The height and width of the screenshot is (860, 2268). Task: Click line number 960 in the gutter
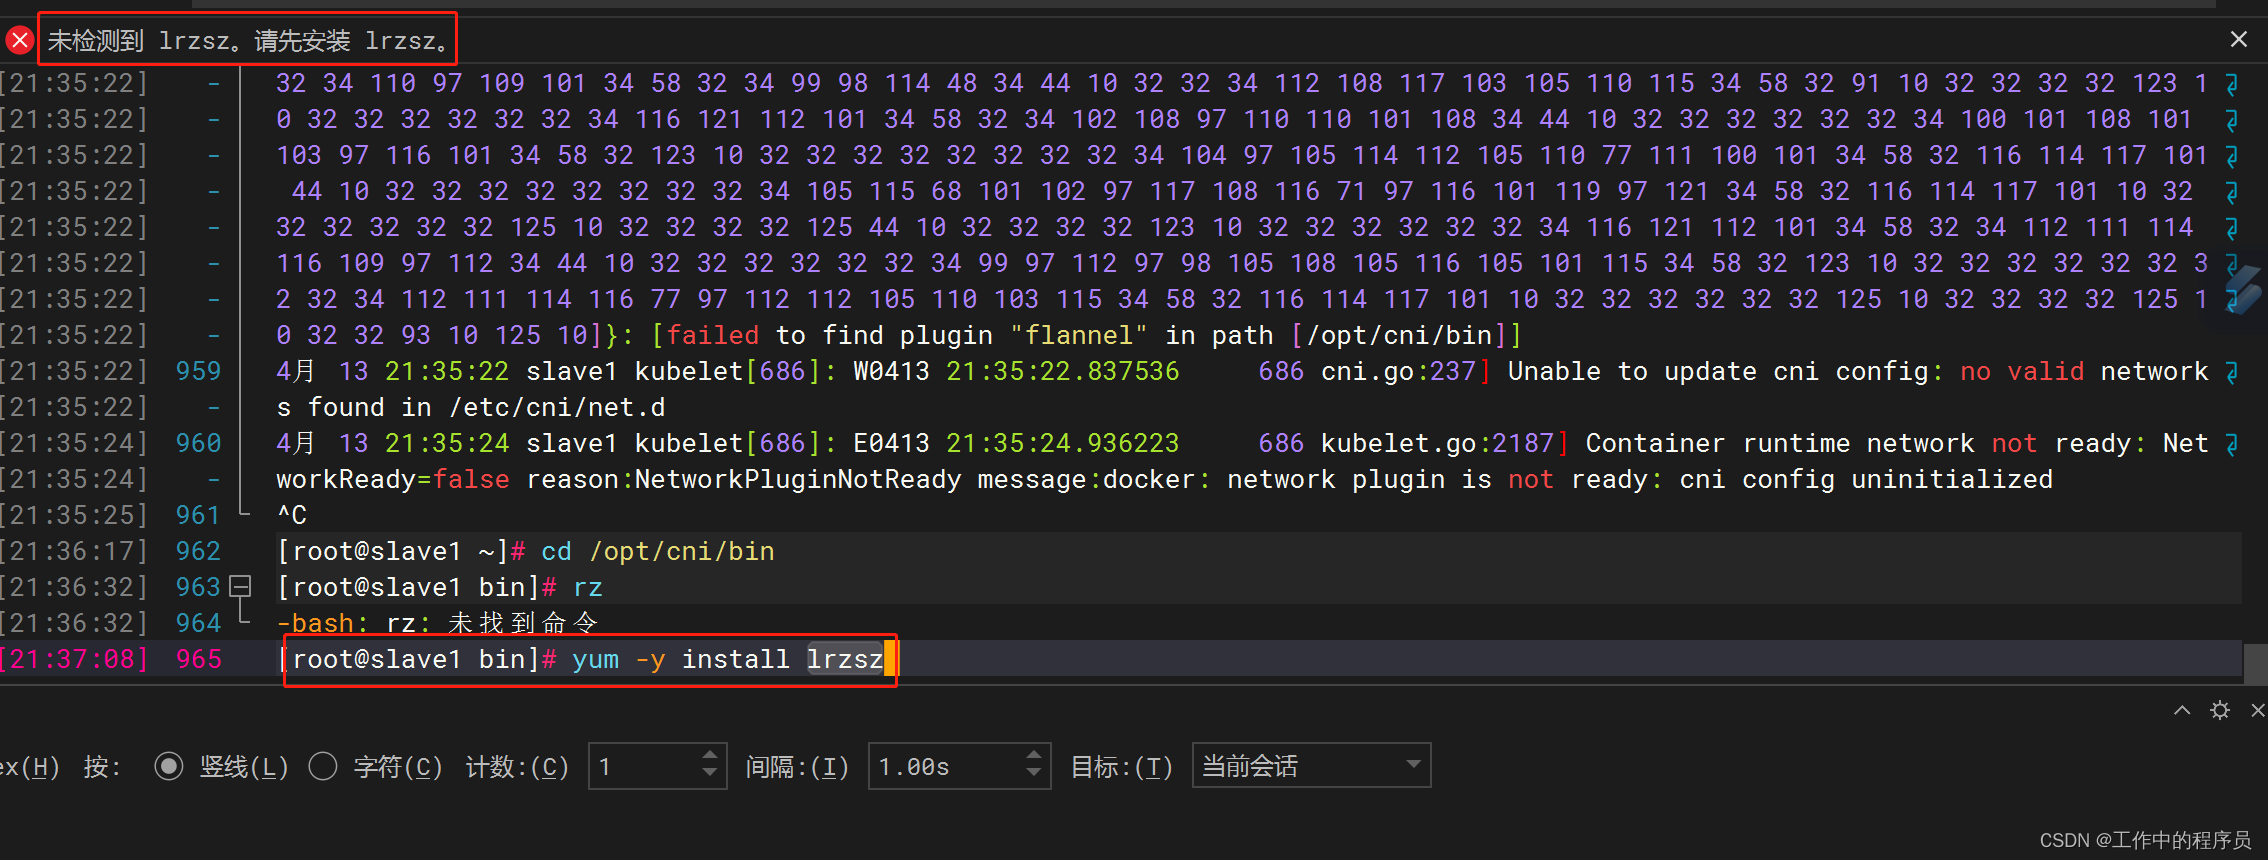pos(198,443)
